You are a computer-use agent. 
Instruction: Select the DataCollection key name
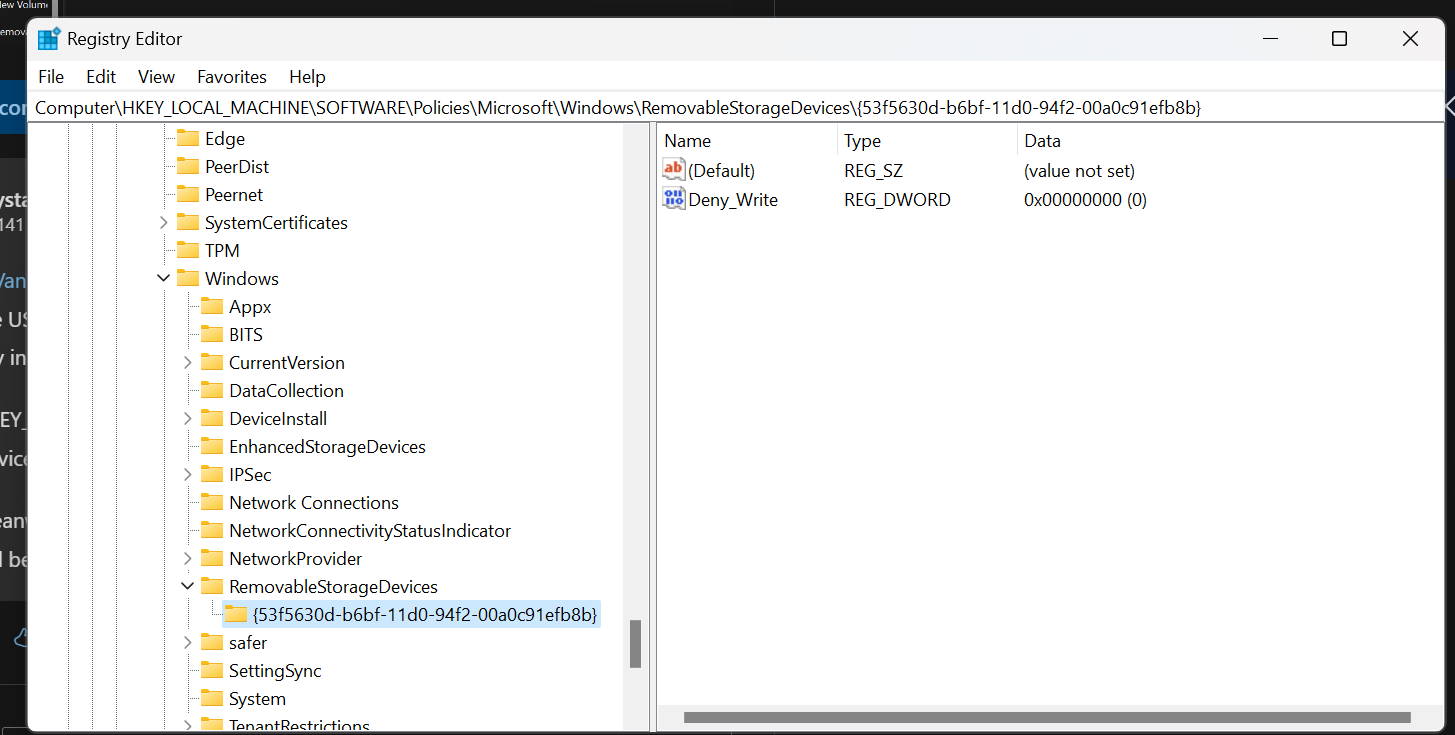click(286, 391)
